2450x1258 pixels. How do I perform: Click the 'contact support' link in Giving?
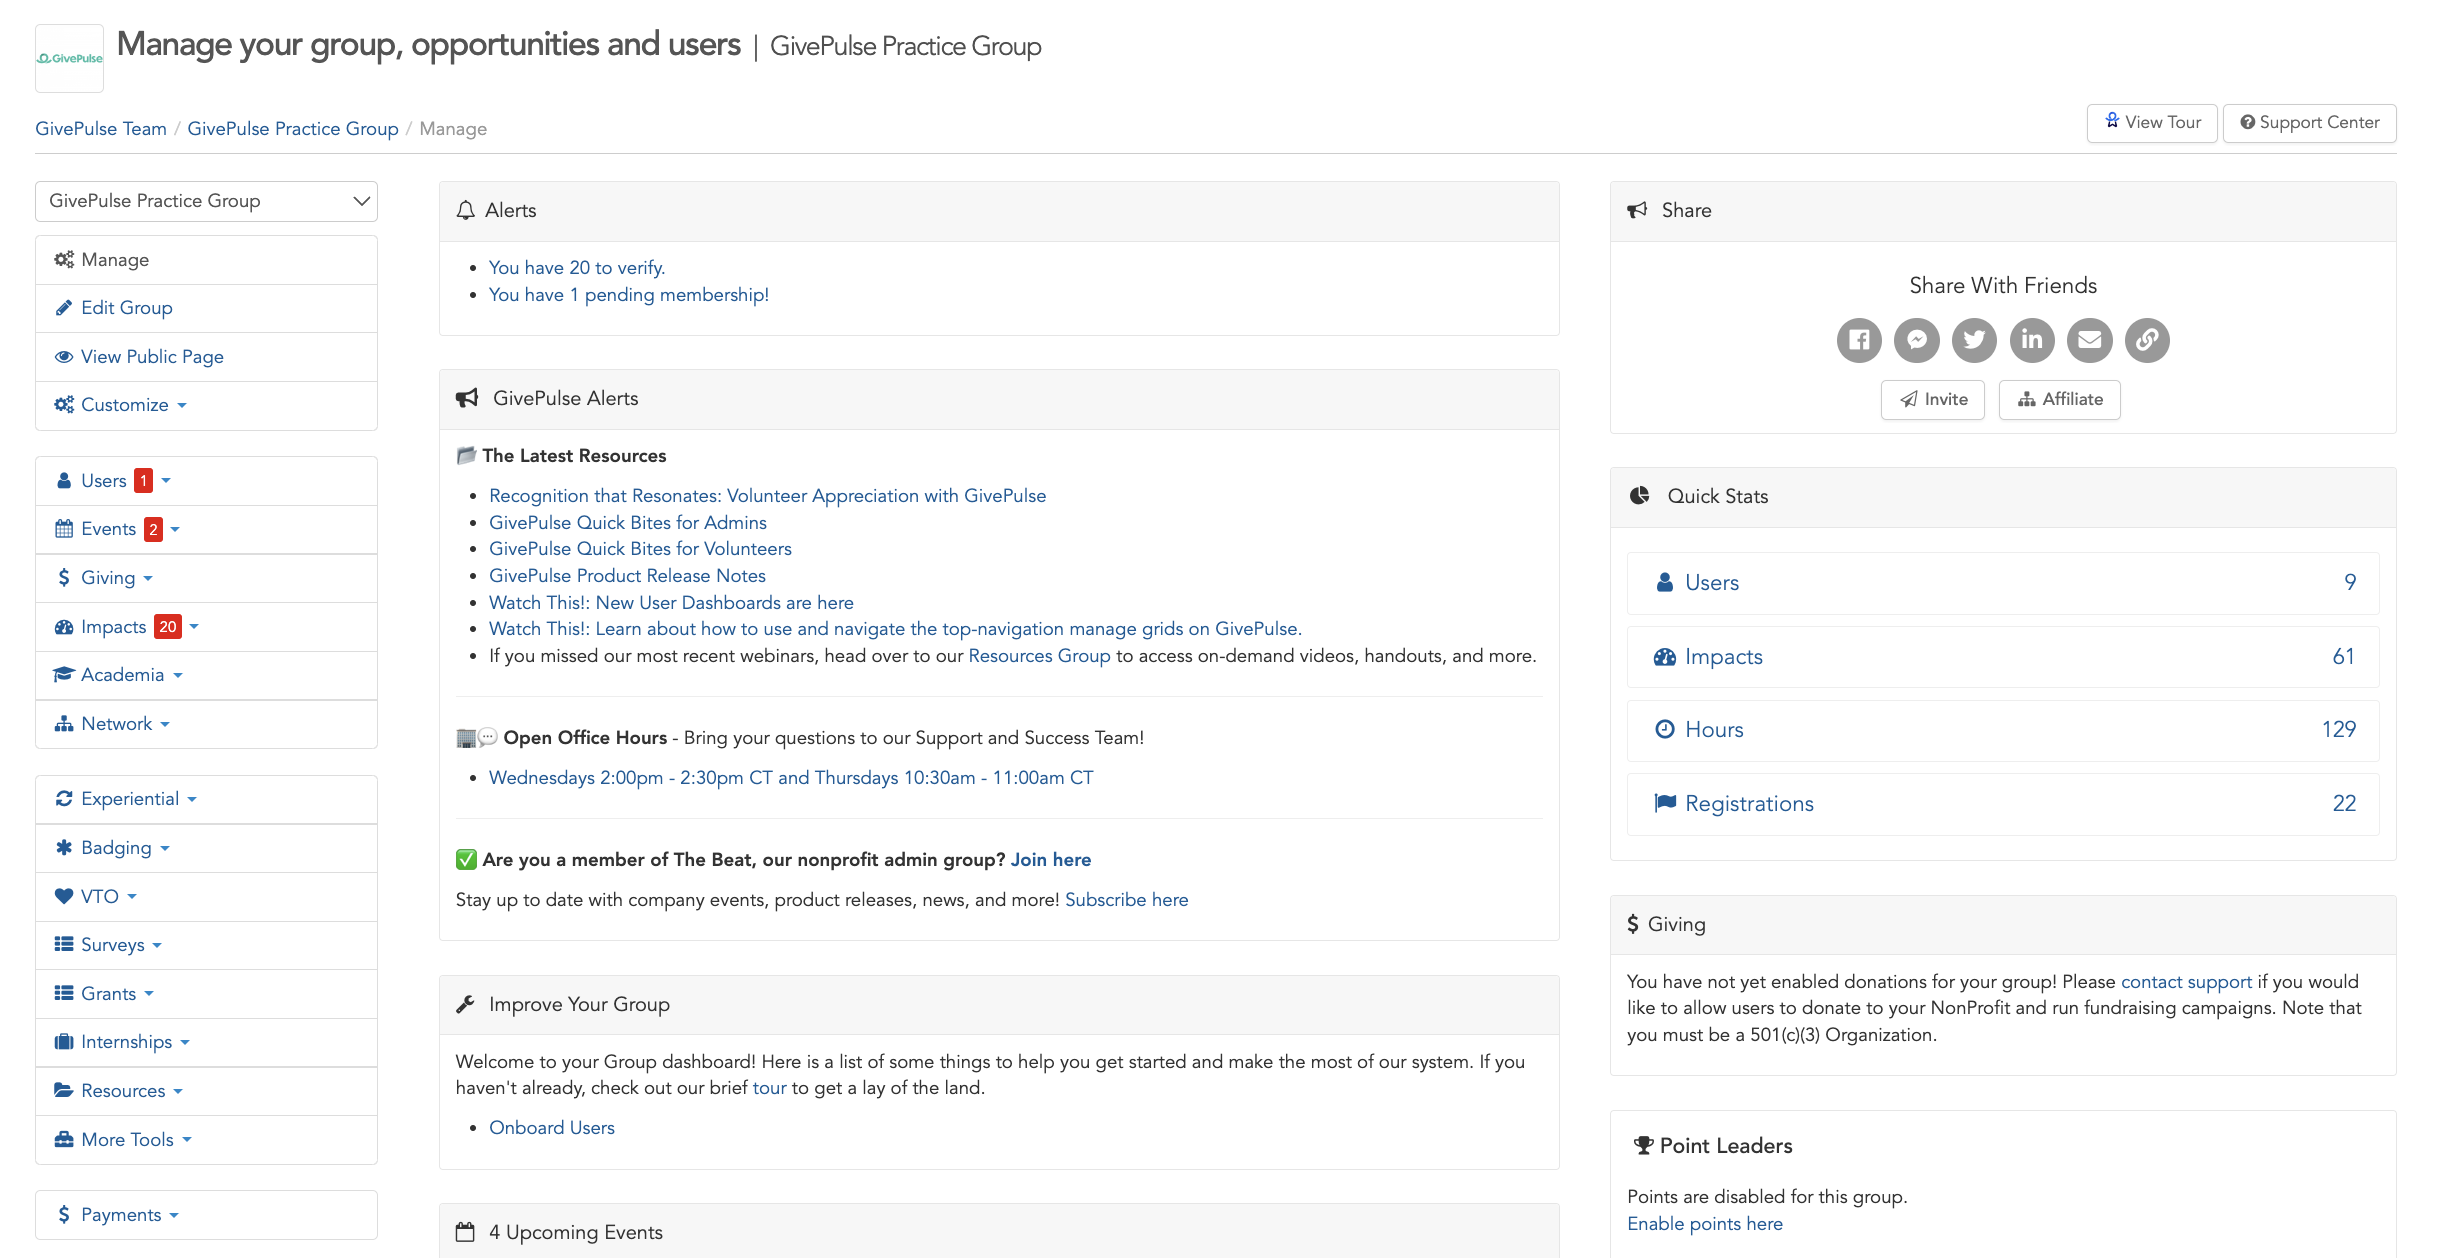click(x=2186, y=982)
